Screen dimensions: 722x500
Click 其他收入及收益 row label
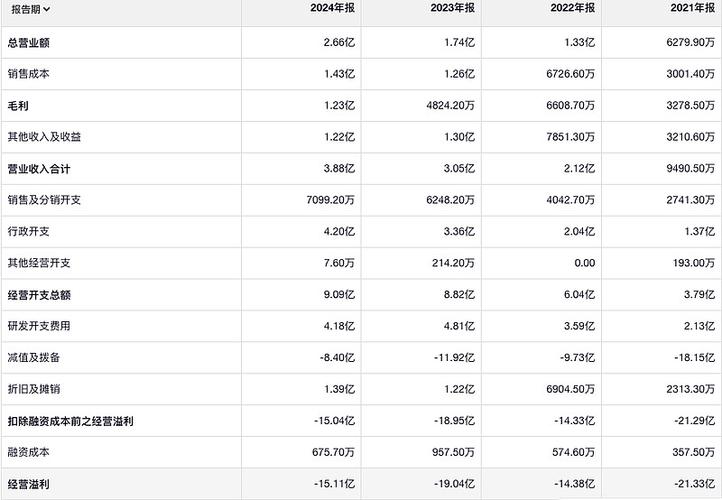coord(41,136)
